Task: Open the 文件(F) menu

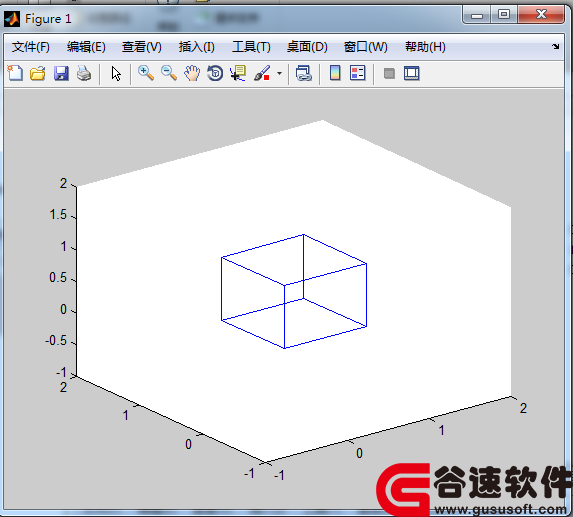Action: click(x=31, y=47)
